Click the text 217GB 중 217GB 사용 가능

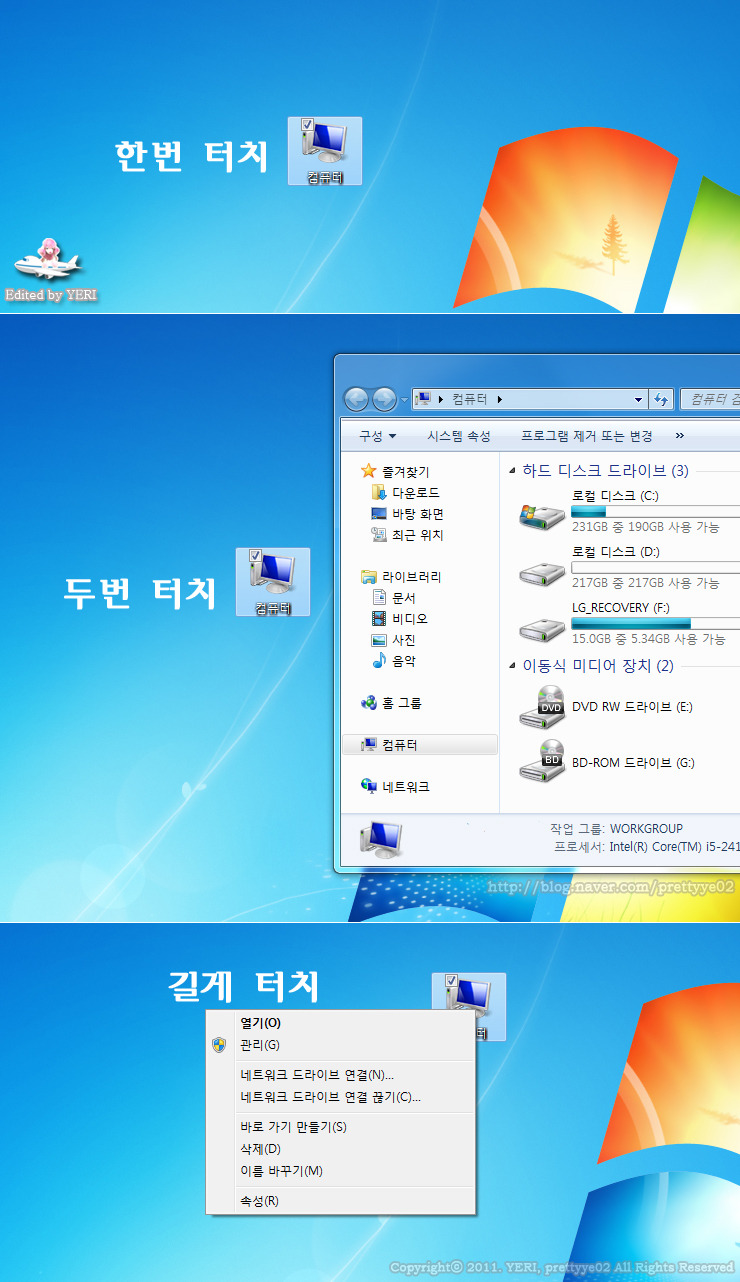646,582
